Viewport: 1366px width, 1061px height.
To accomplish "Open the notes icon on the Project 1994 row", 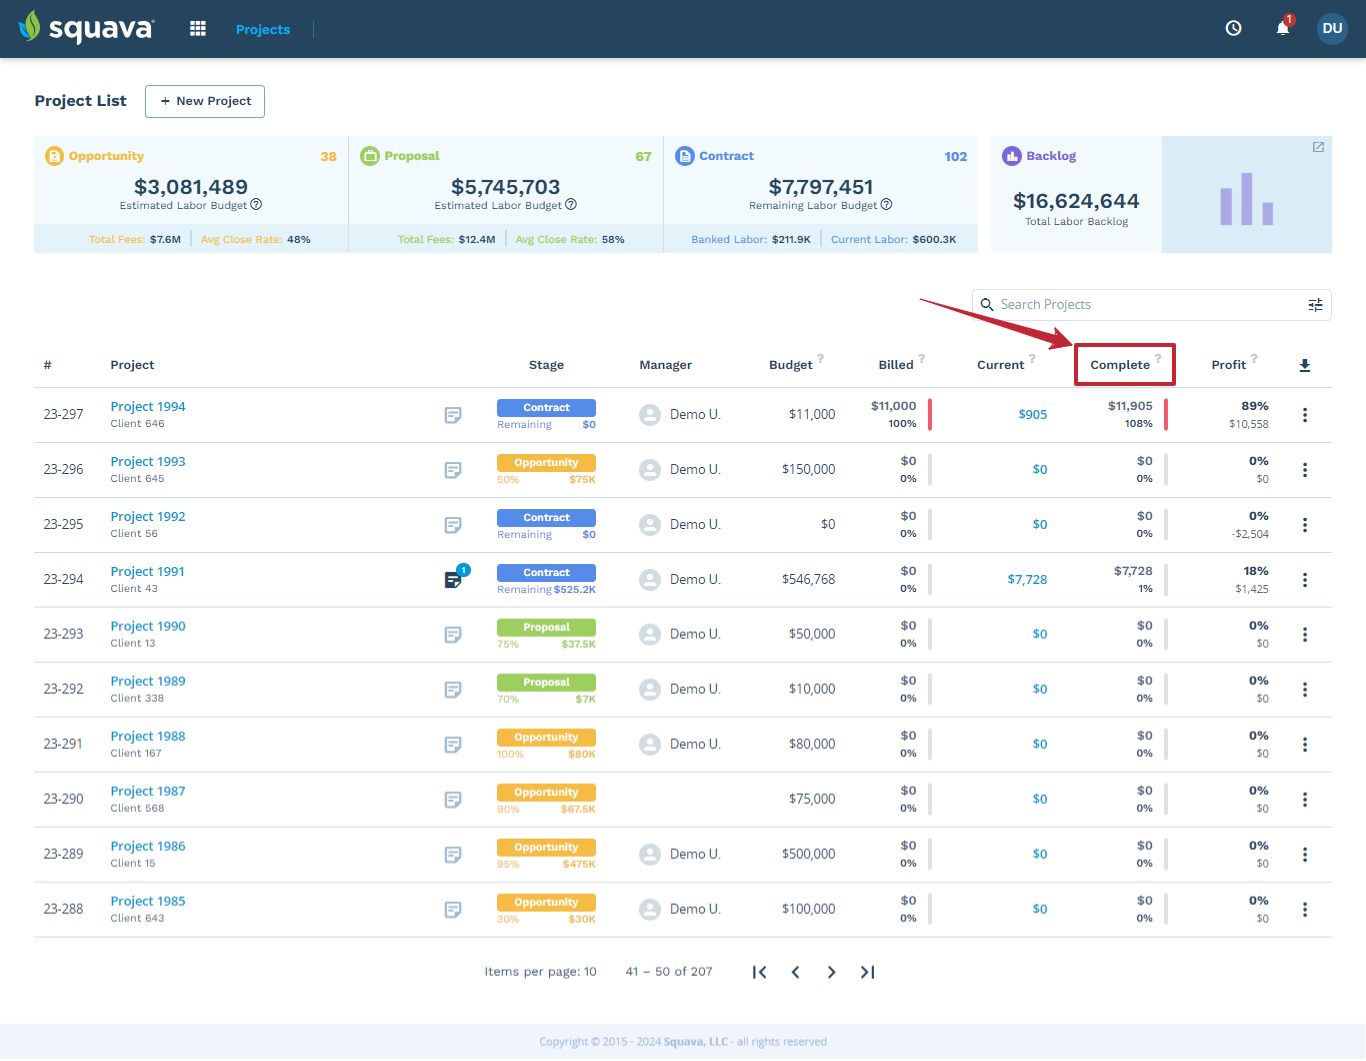I will tap(453, 415).
